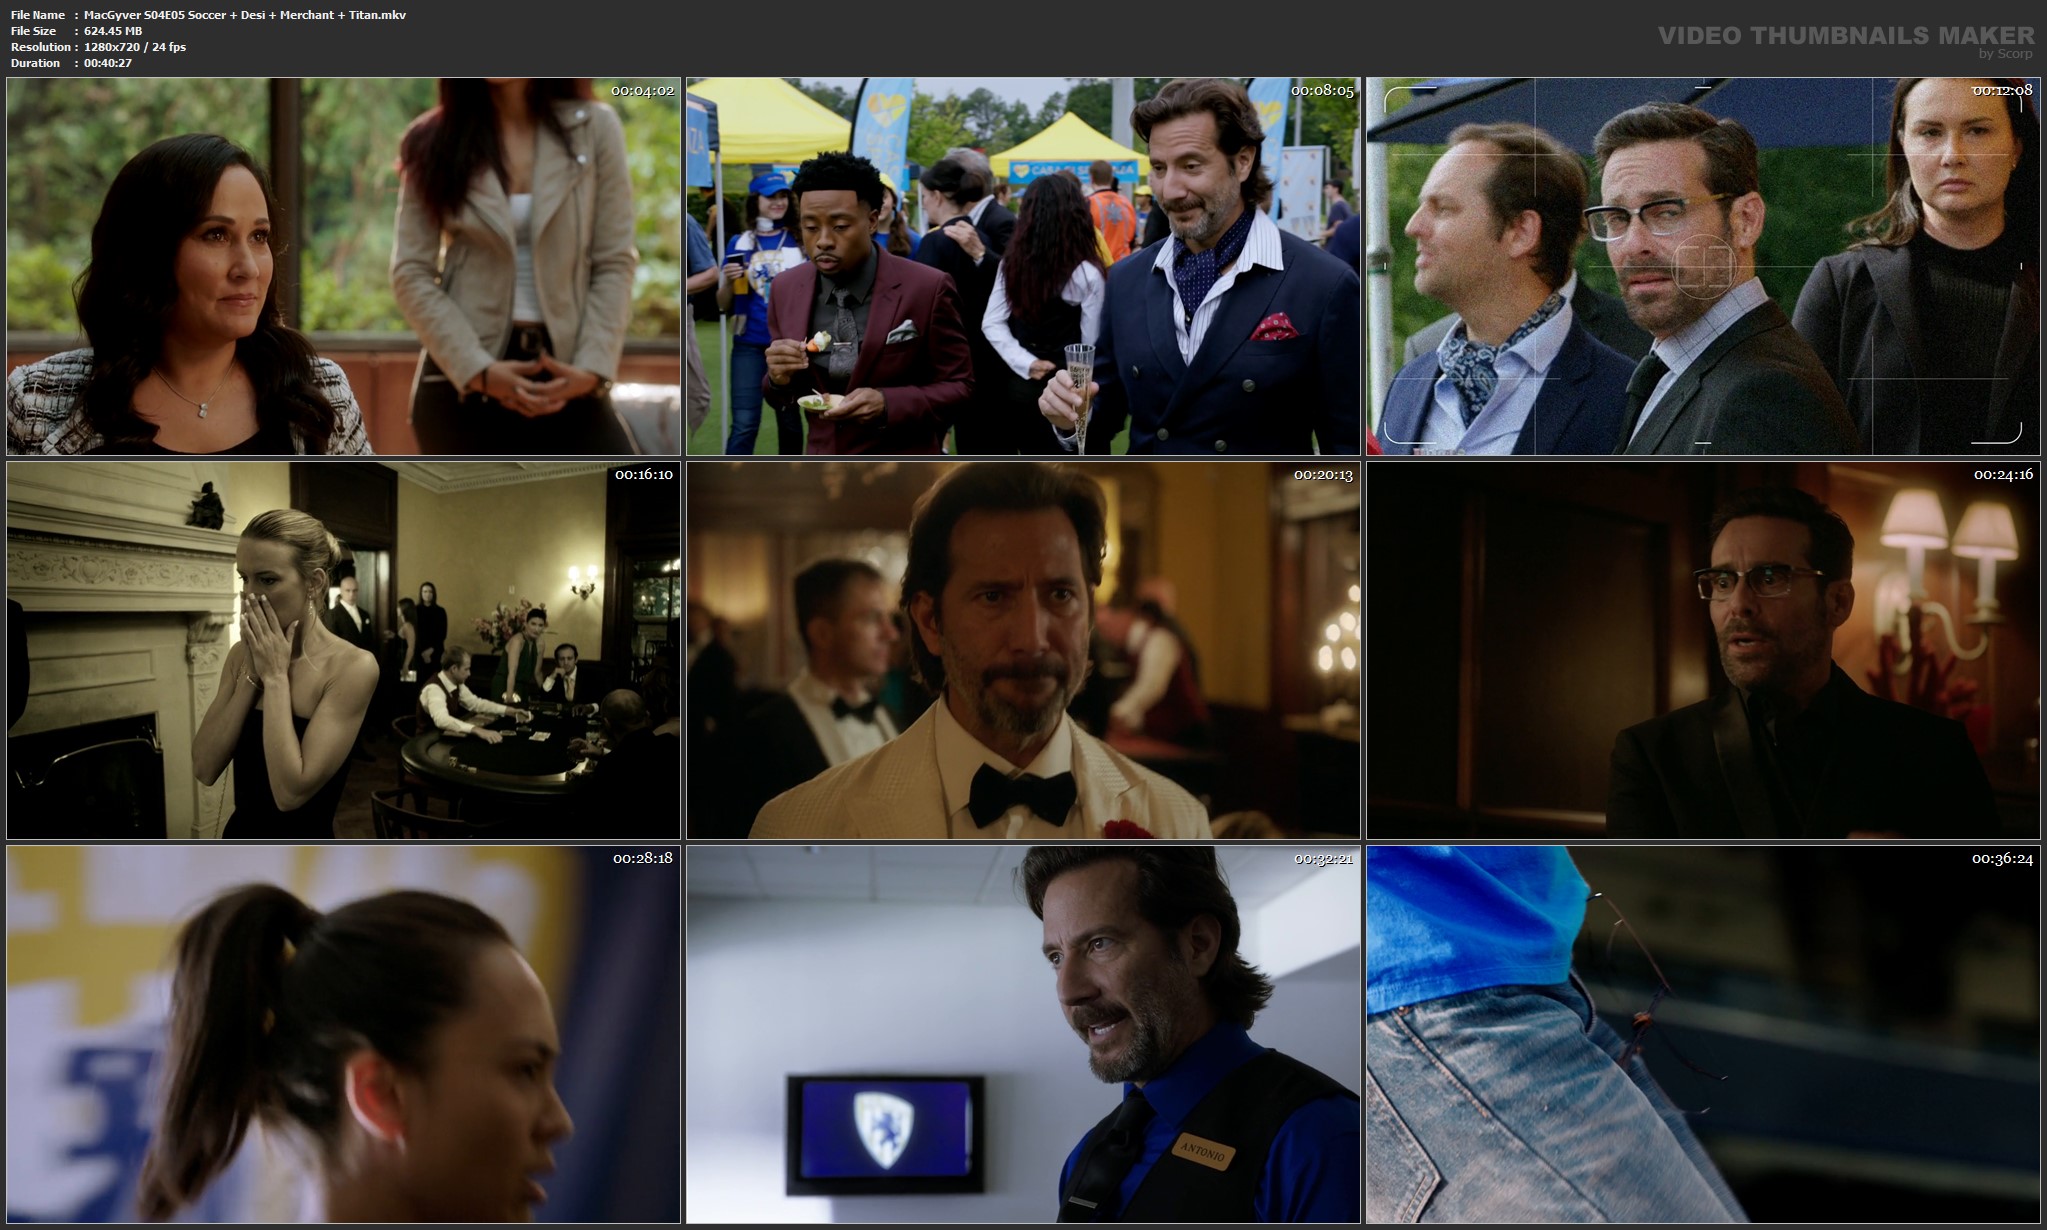Image resolution: width=2047 pixels, height=1230 pixels.
Task: Select the Antonio name tag thumbnail
Action: [1023, 1034]
